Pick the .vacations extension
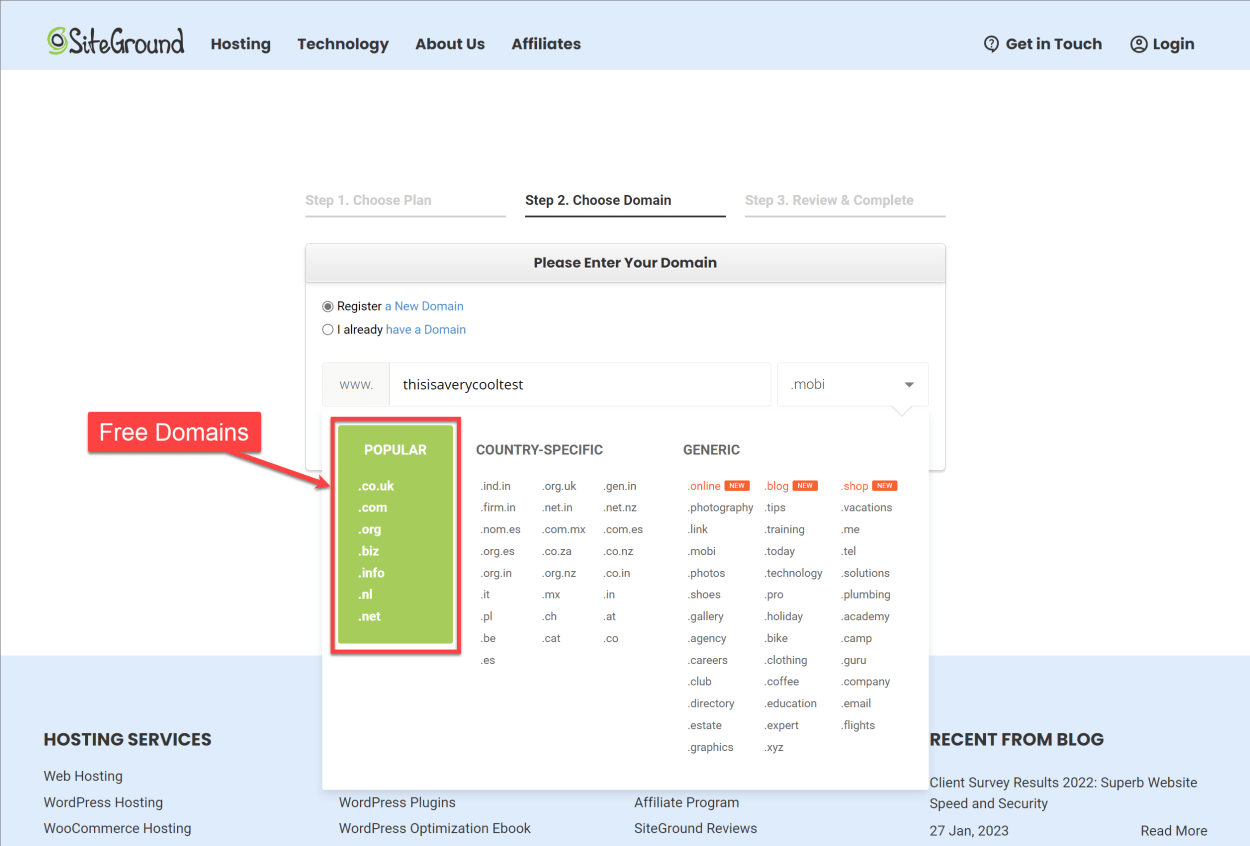Image resolution: width=1250 pixels, height=846 pixels. click(x=867, y=508)
